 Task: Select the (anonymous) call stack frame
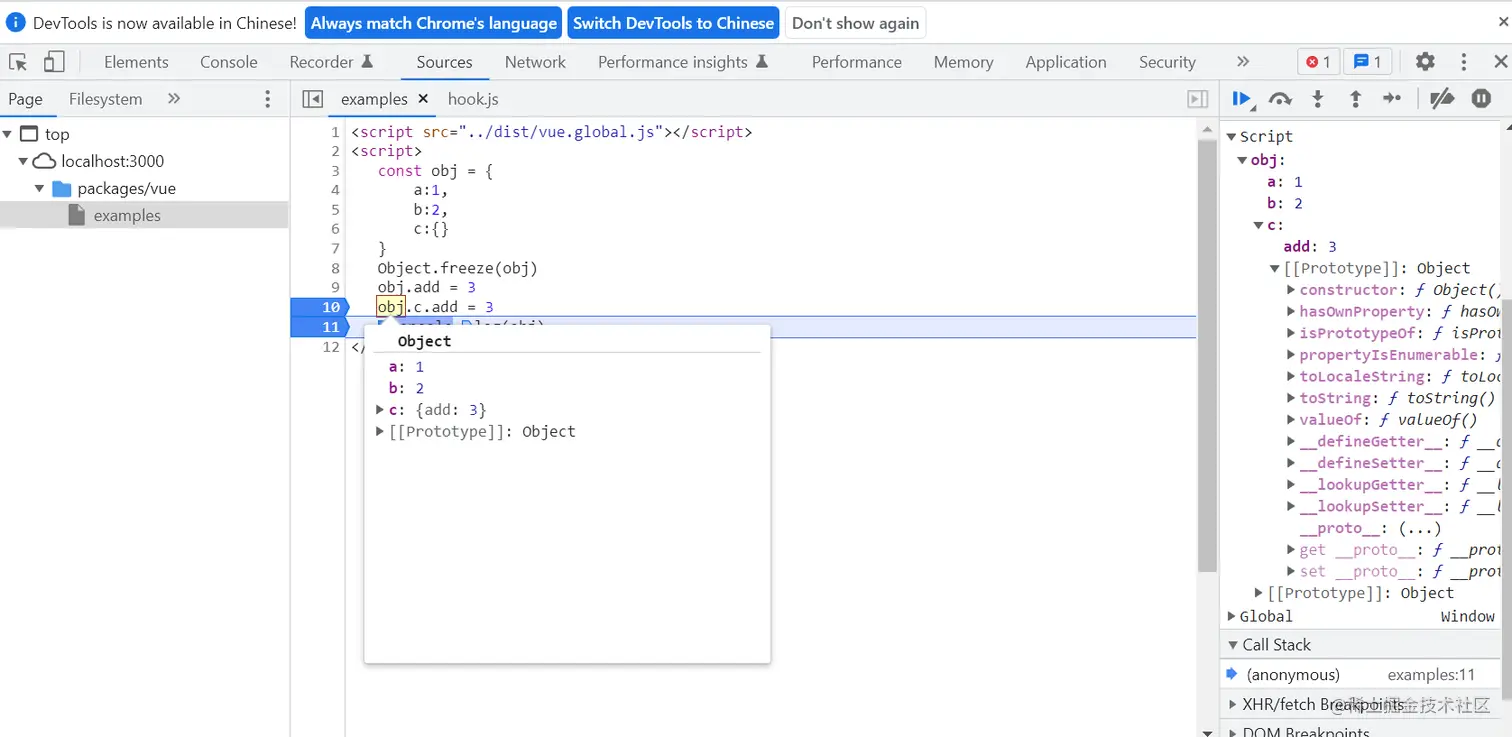point(1361,675)
